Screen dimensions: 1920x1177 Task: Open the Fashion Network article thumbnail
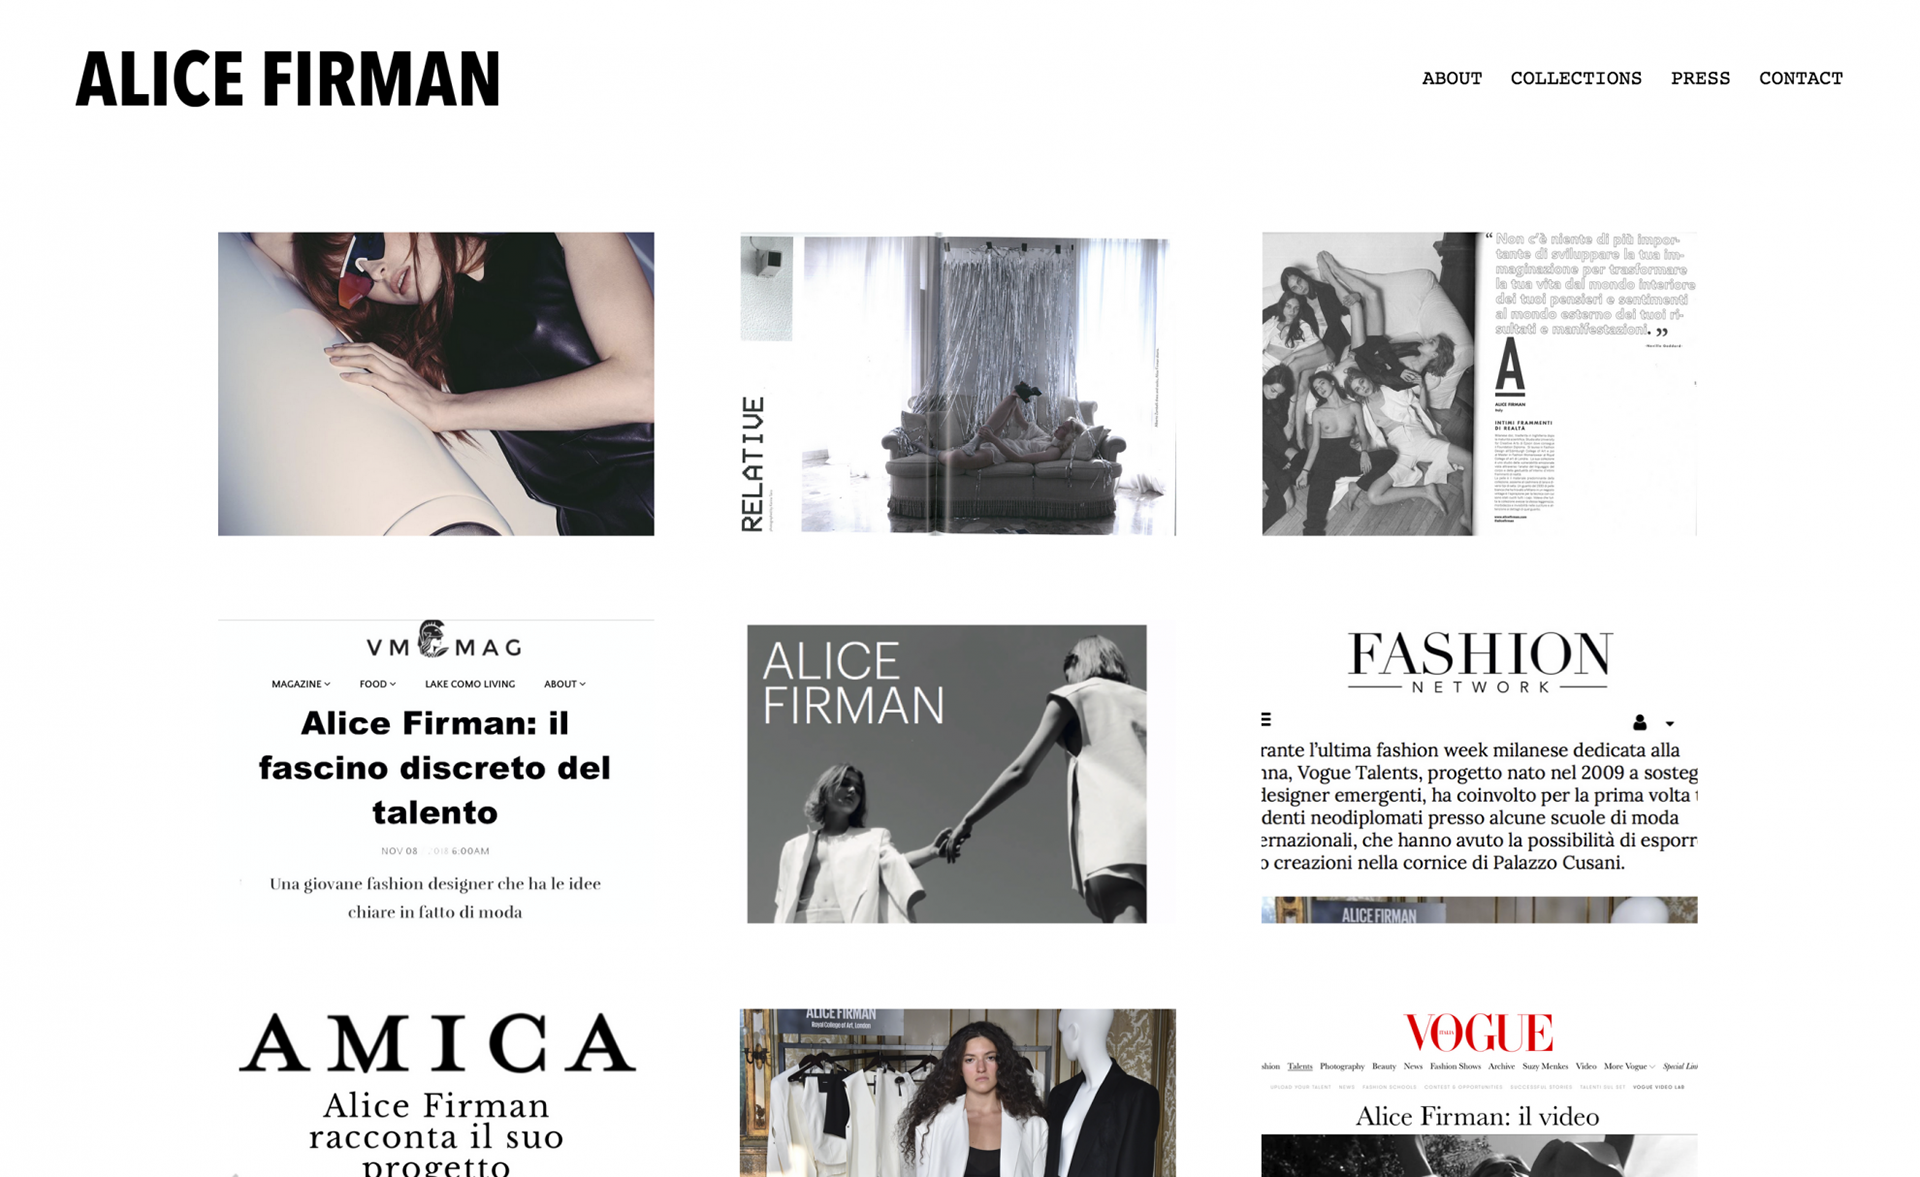(x=1479, y=771)
